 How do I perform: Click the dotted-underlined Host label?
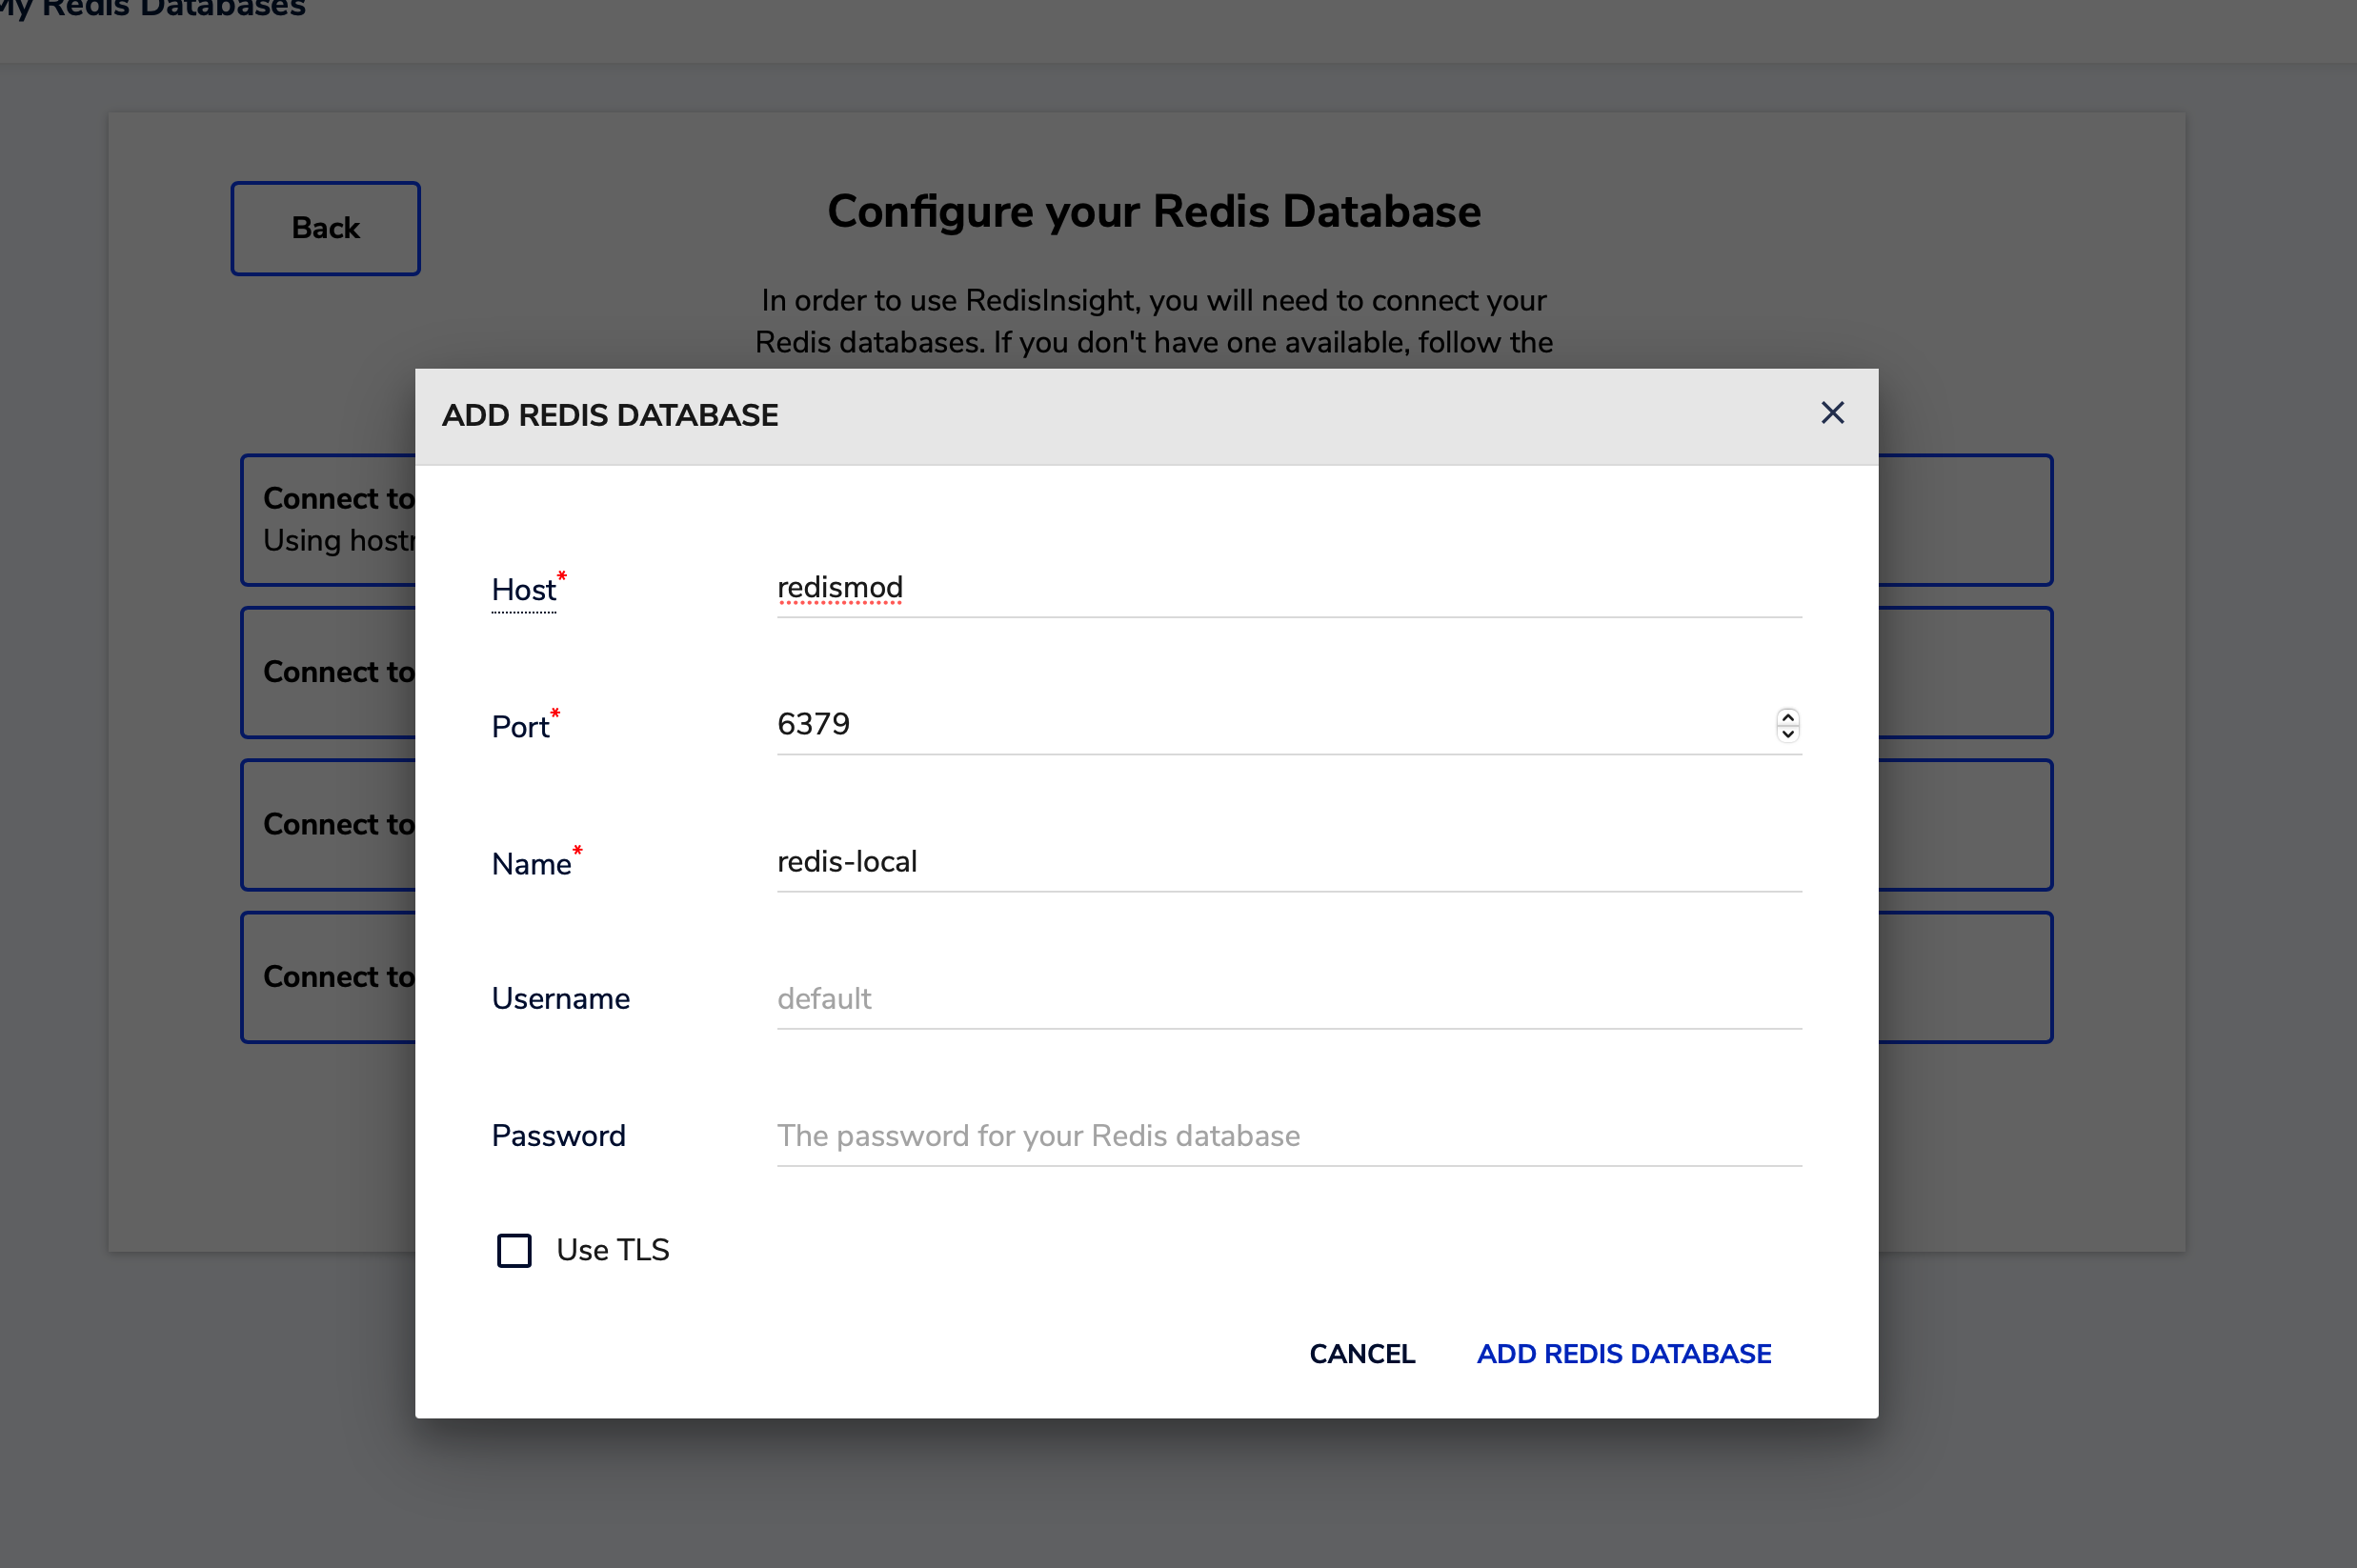click(x=523, y=590)
